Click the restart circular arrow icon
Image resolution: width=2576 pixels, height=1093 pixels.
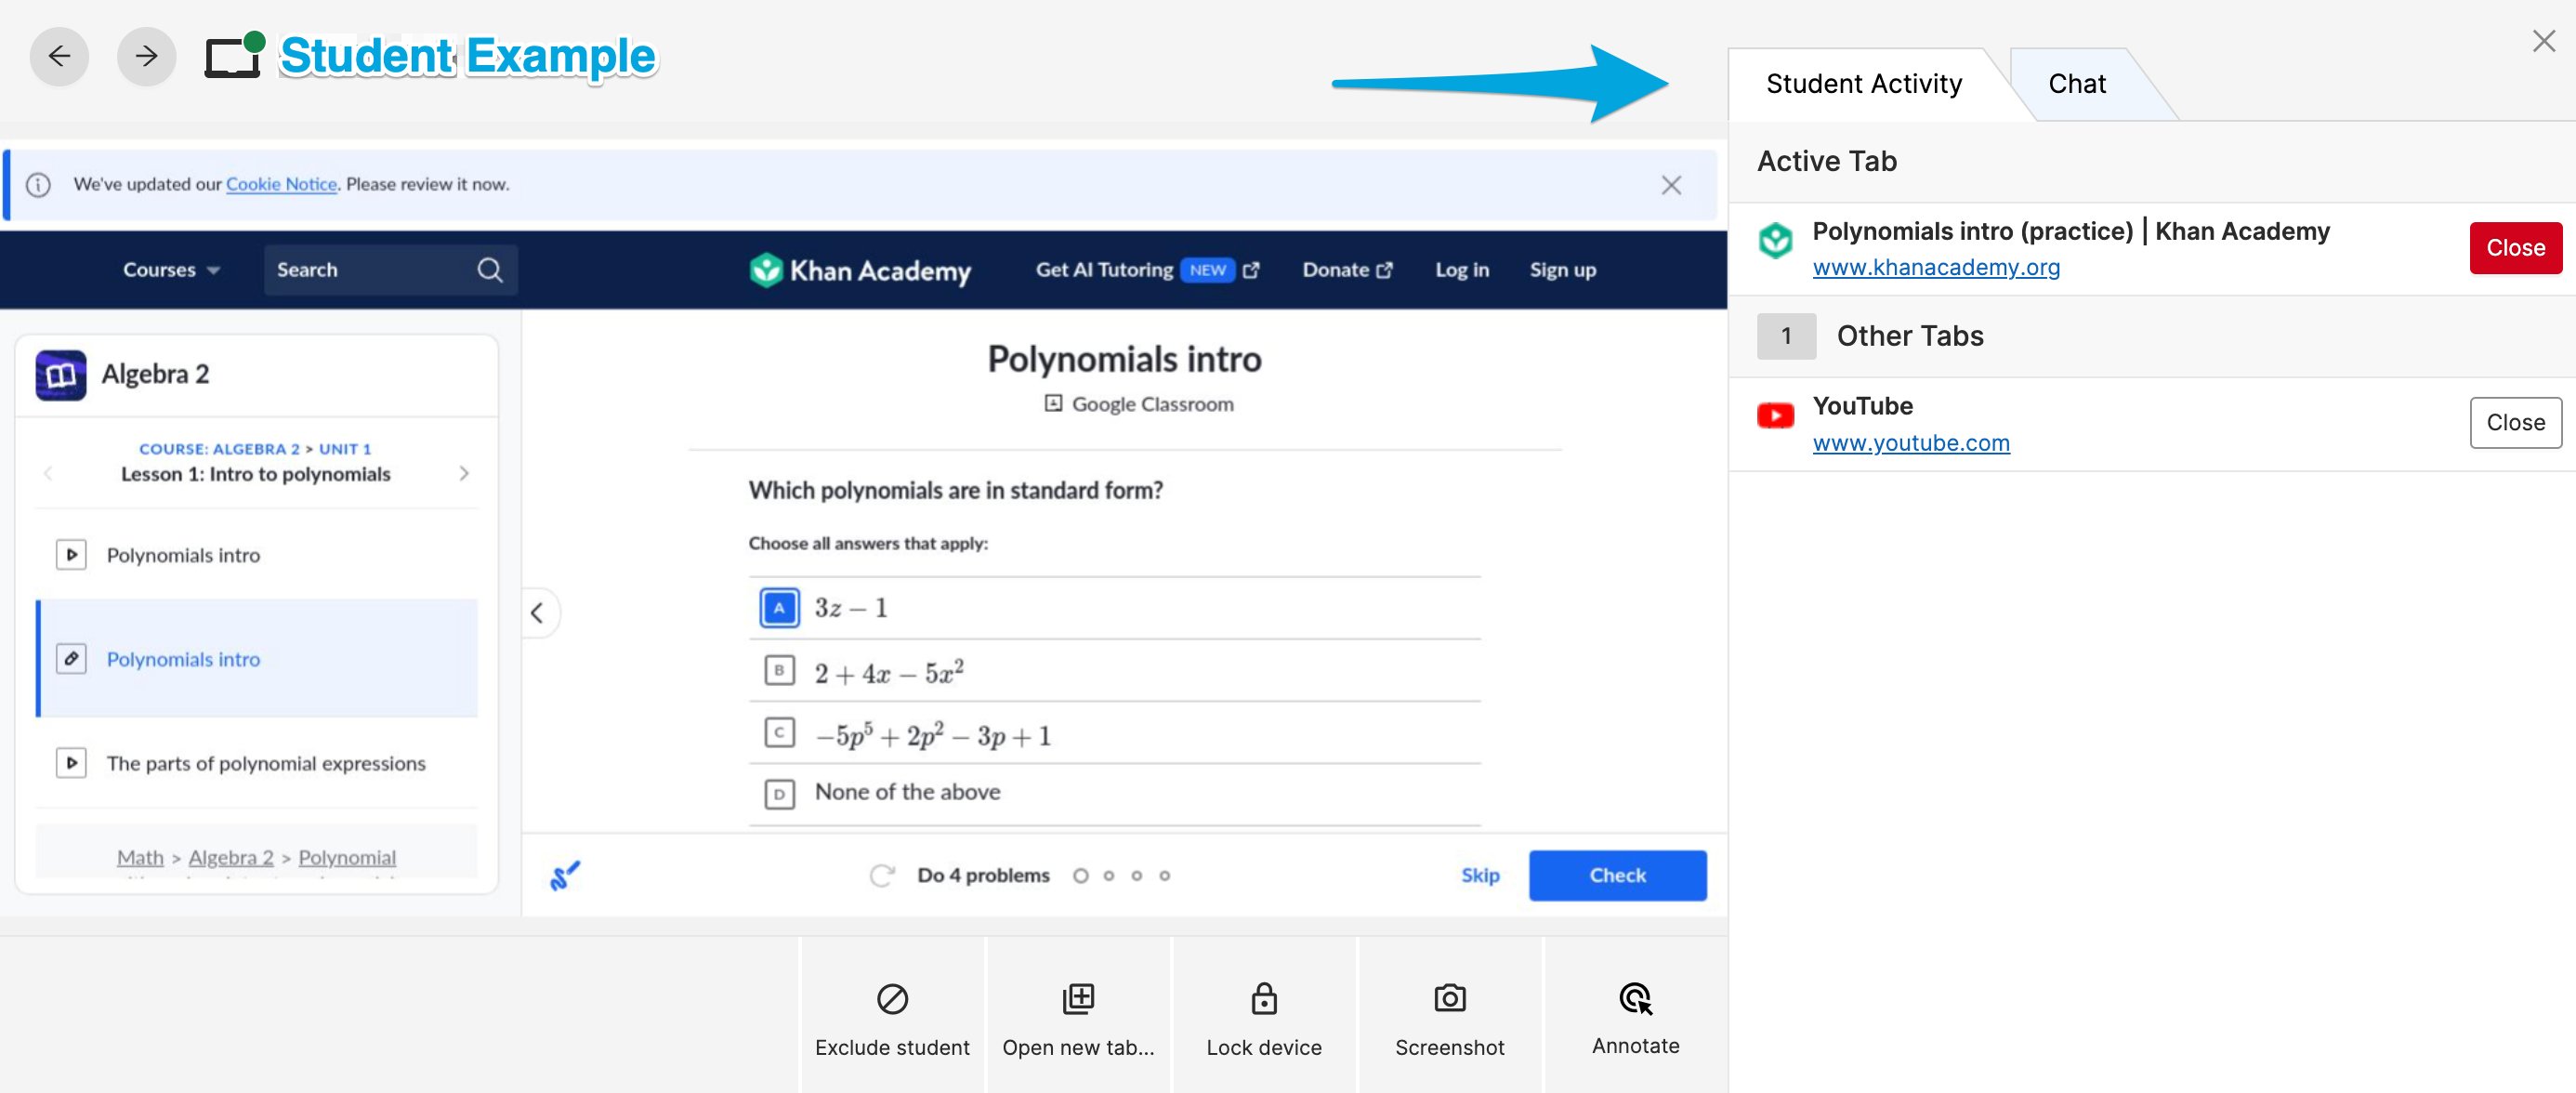[881, 876]
